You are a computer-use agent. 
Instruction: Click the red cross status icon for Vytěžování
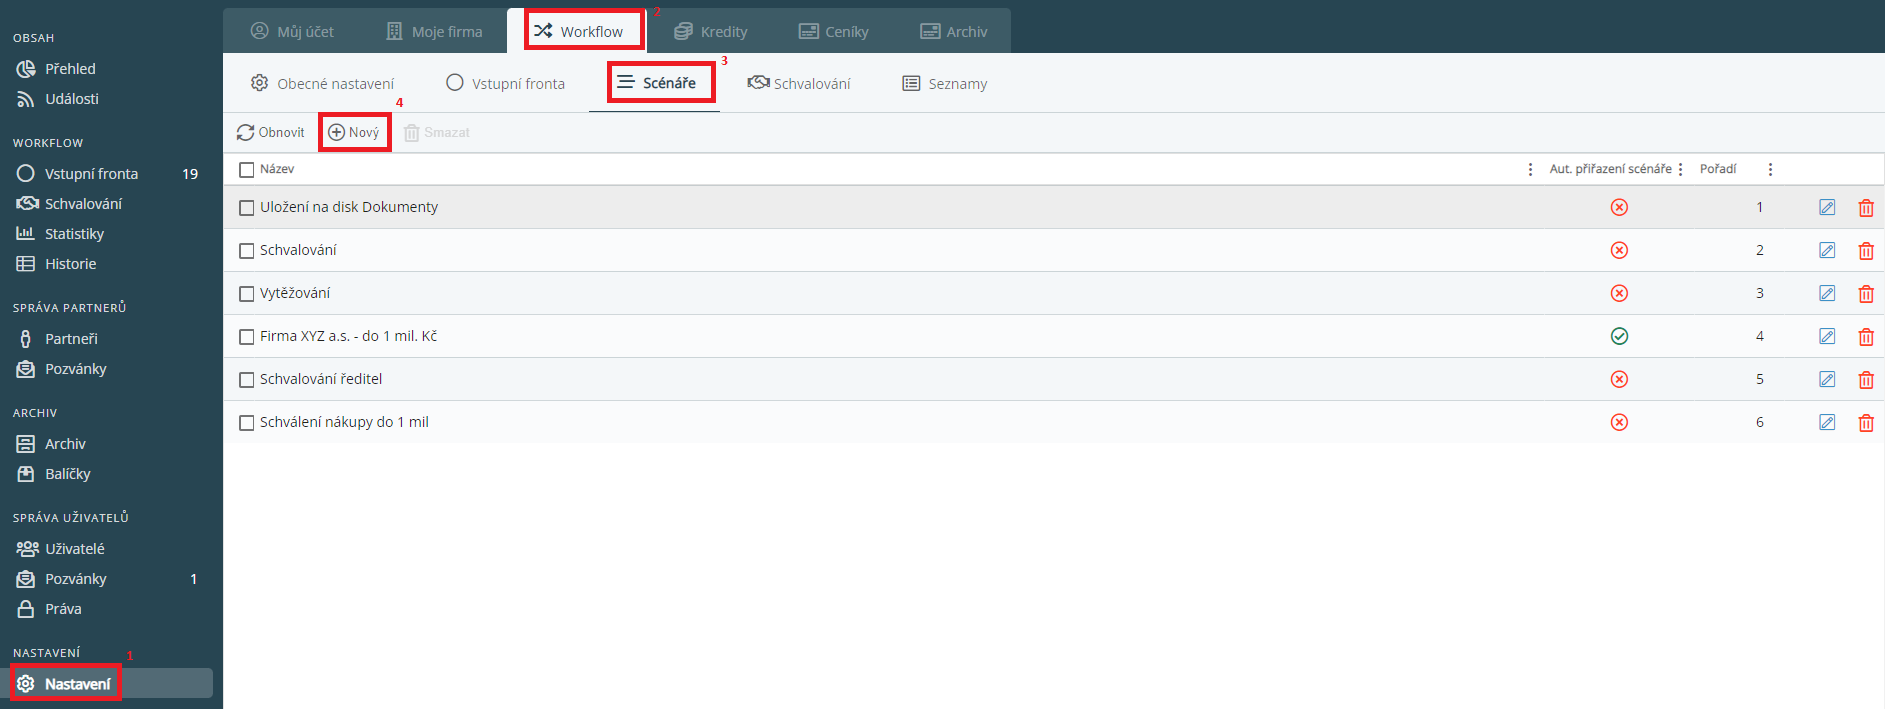(1619, 294)
